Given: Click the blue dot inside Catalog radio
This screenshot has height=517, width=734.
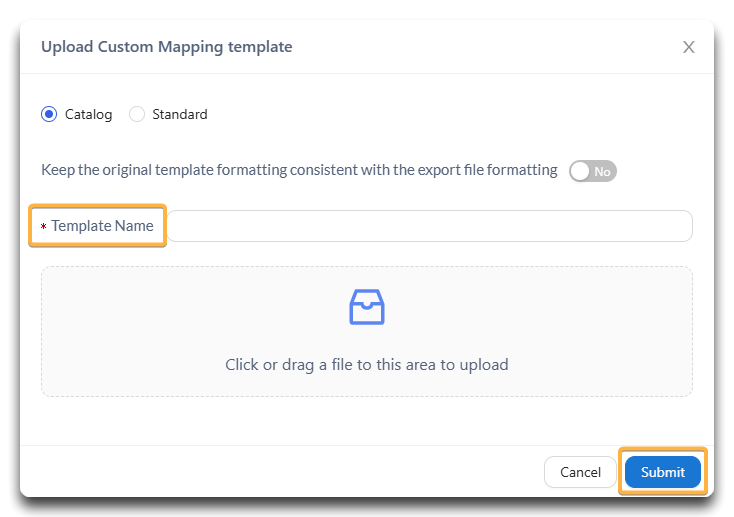Looking at the screenshot, I should tap(49, 114).
